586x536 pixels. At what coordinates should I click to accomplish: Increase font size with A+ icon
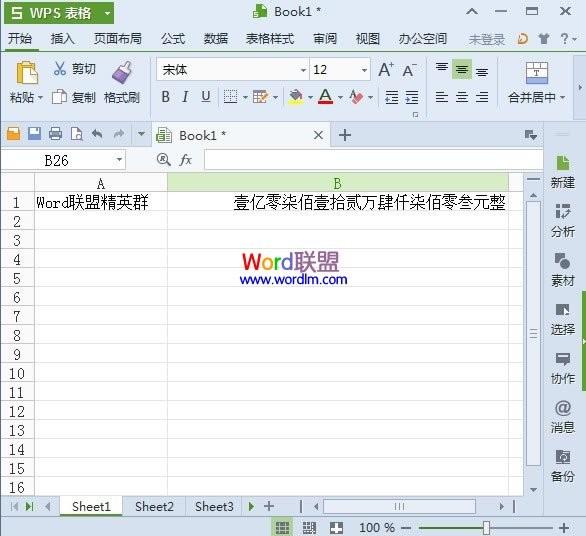386,70
